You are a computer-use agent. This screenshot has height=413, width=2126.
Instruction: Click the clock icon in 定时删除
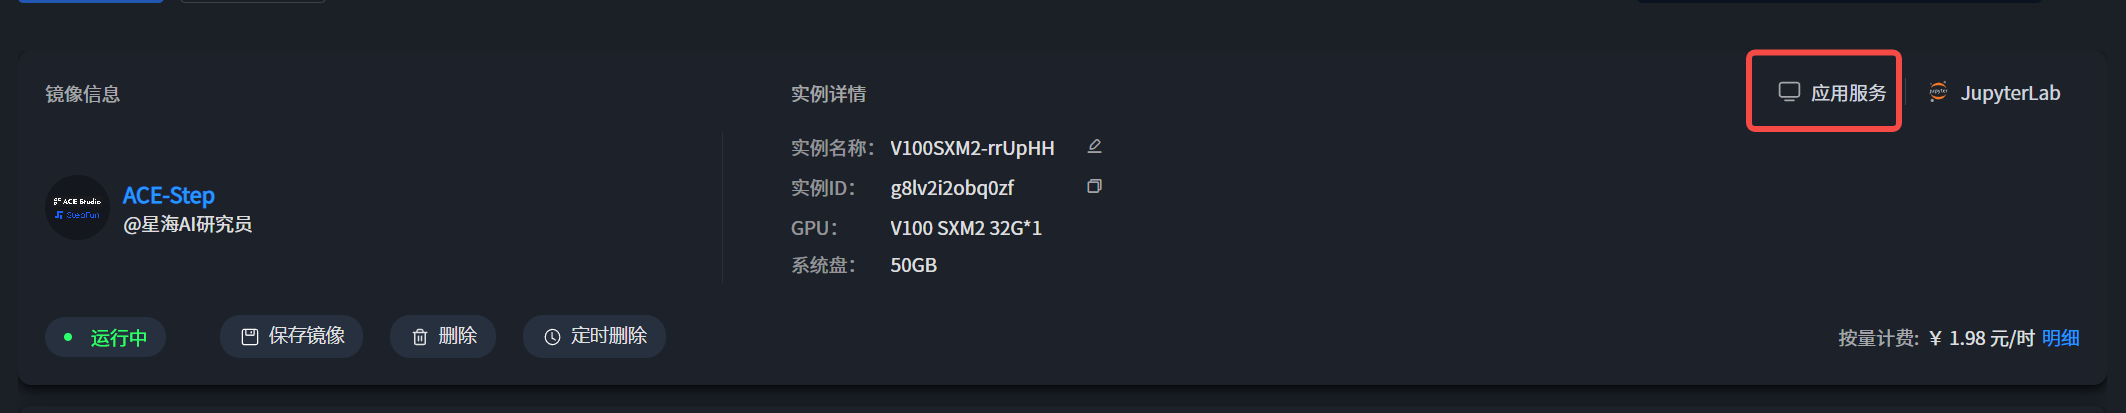[x=552, y=337]
